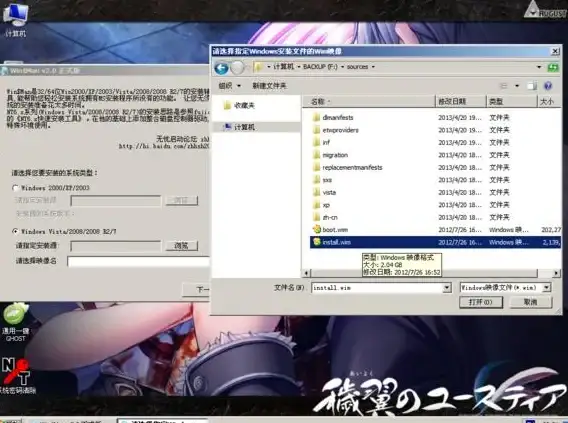568x423 pixels.
Task: Open the 文件名 combo box dropdown
Action: click(x=447, y=288)
